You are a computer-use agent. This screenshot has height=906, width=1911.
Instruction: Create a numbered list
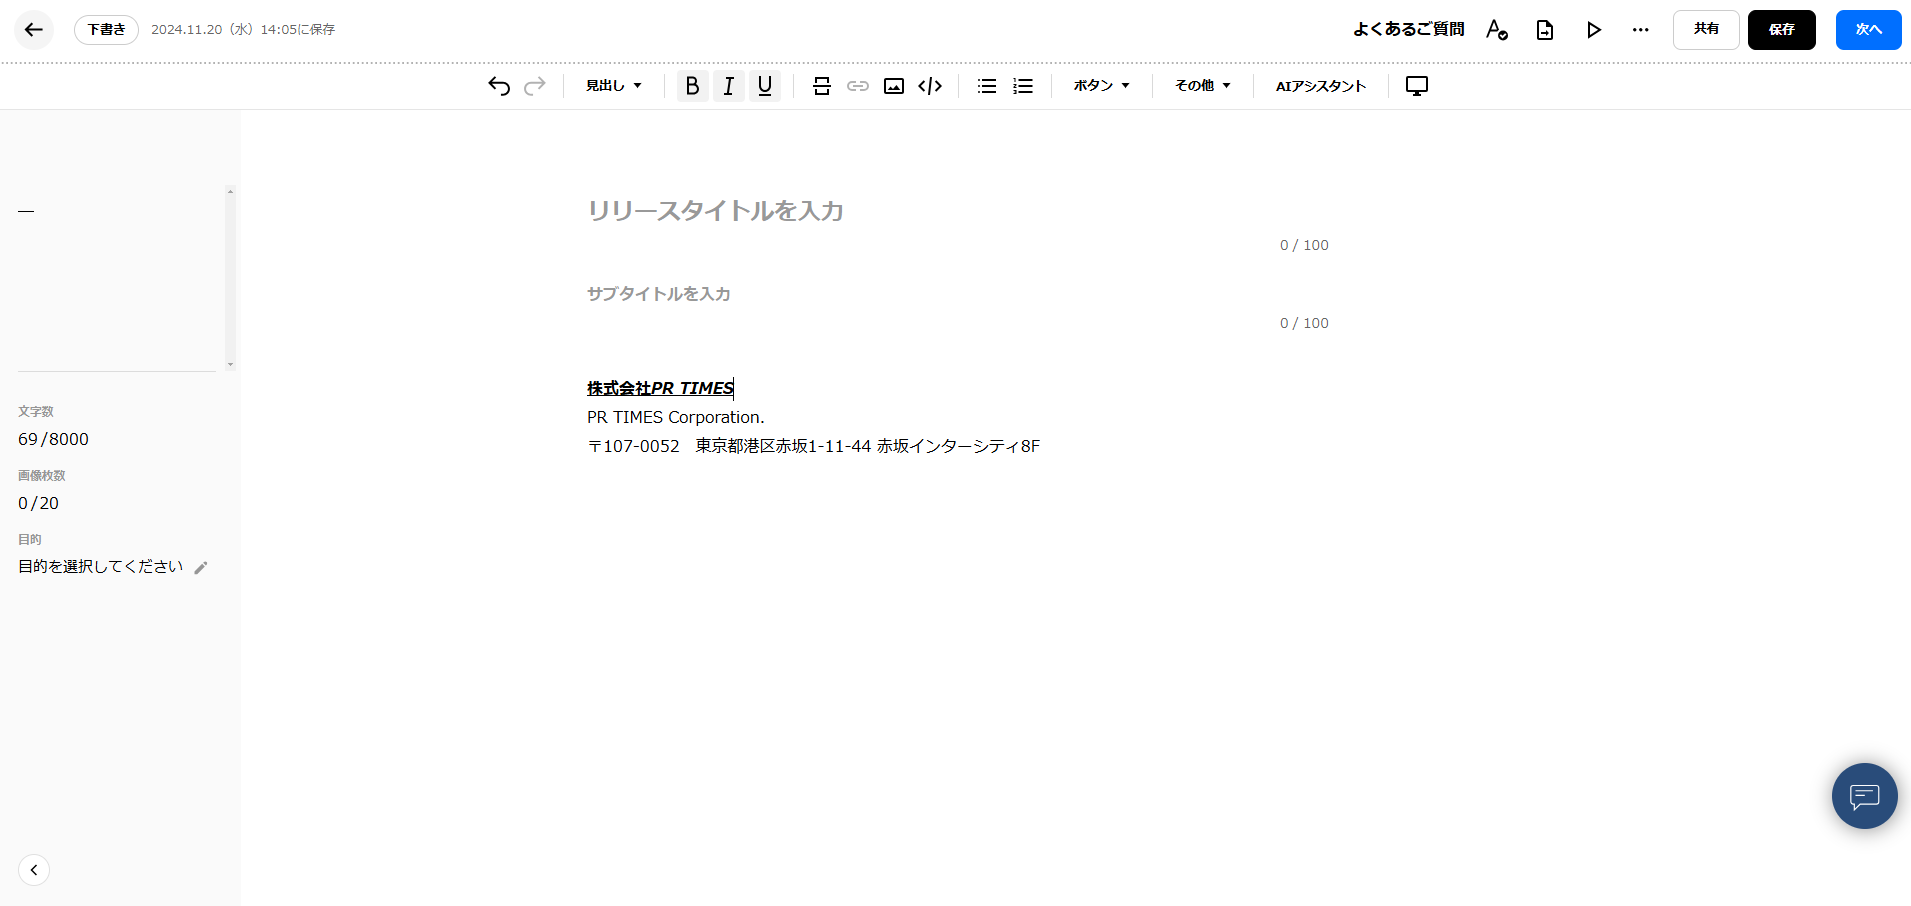tap(1023, 86)
